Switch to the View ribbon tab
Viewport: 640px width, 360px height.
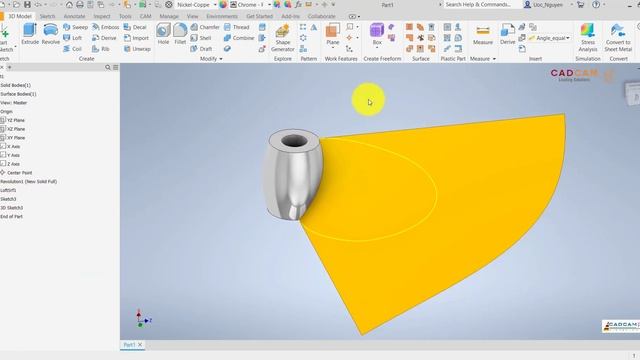(192, 16)
